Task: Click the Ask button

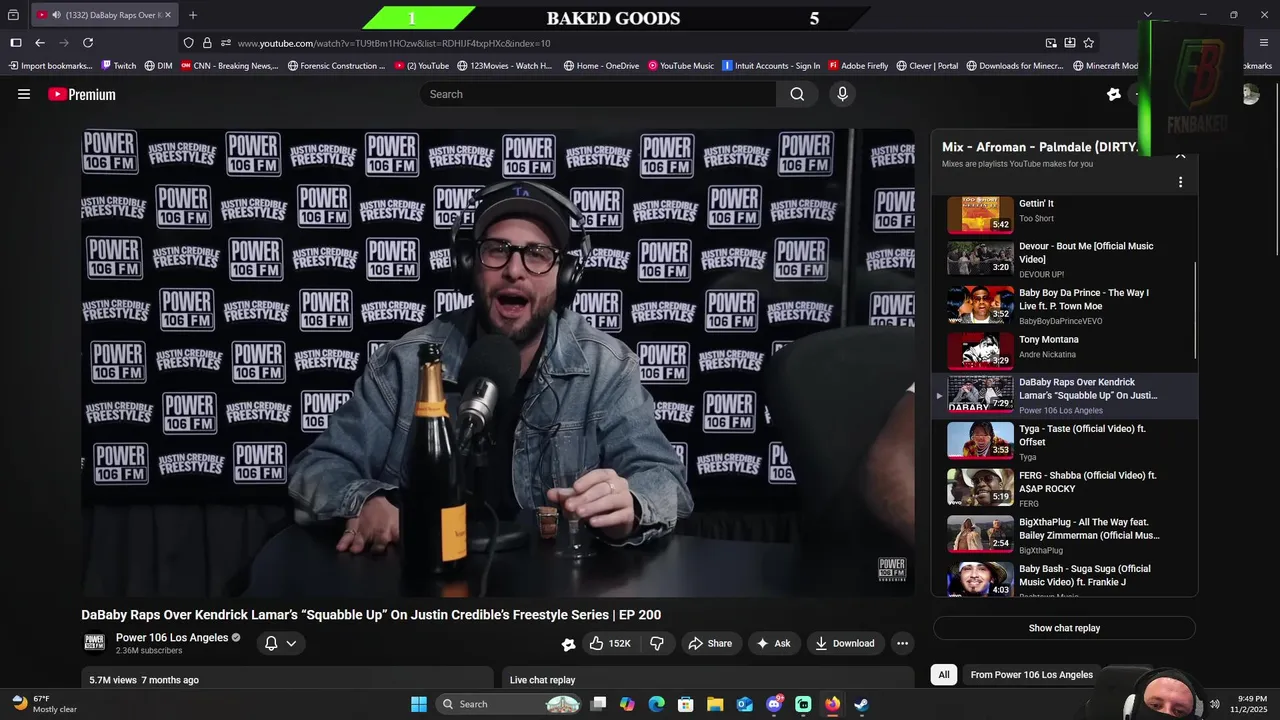Action: point(773,643)
